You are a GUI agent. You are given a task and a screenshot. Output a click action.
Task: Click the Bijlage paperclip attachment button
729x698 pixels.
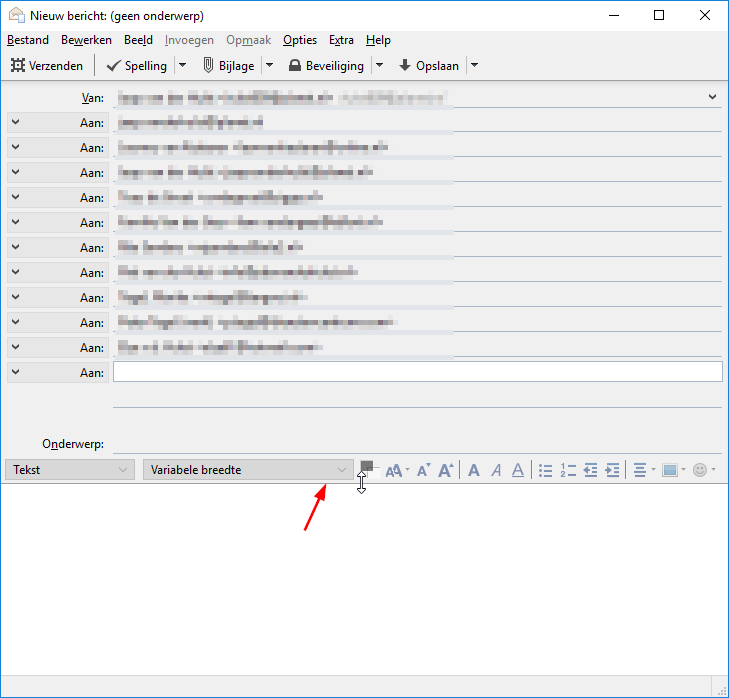[x=228, y=66]
